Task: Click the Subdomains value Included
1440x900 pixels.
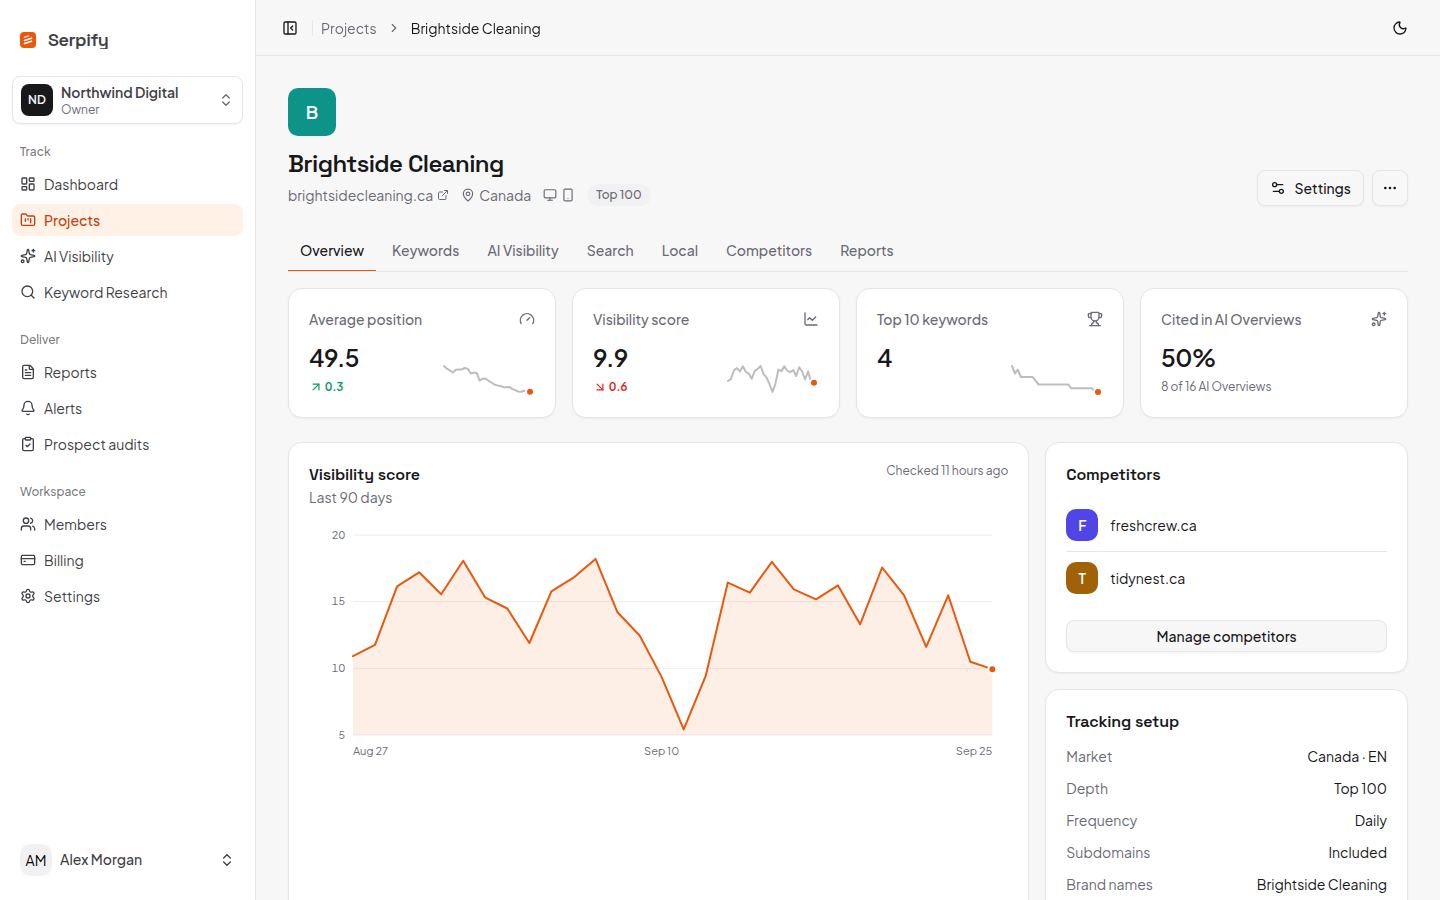Action: pyautogui.click(x=1357, y=853)
